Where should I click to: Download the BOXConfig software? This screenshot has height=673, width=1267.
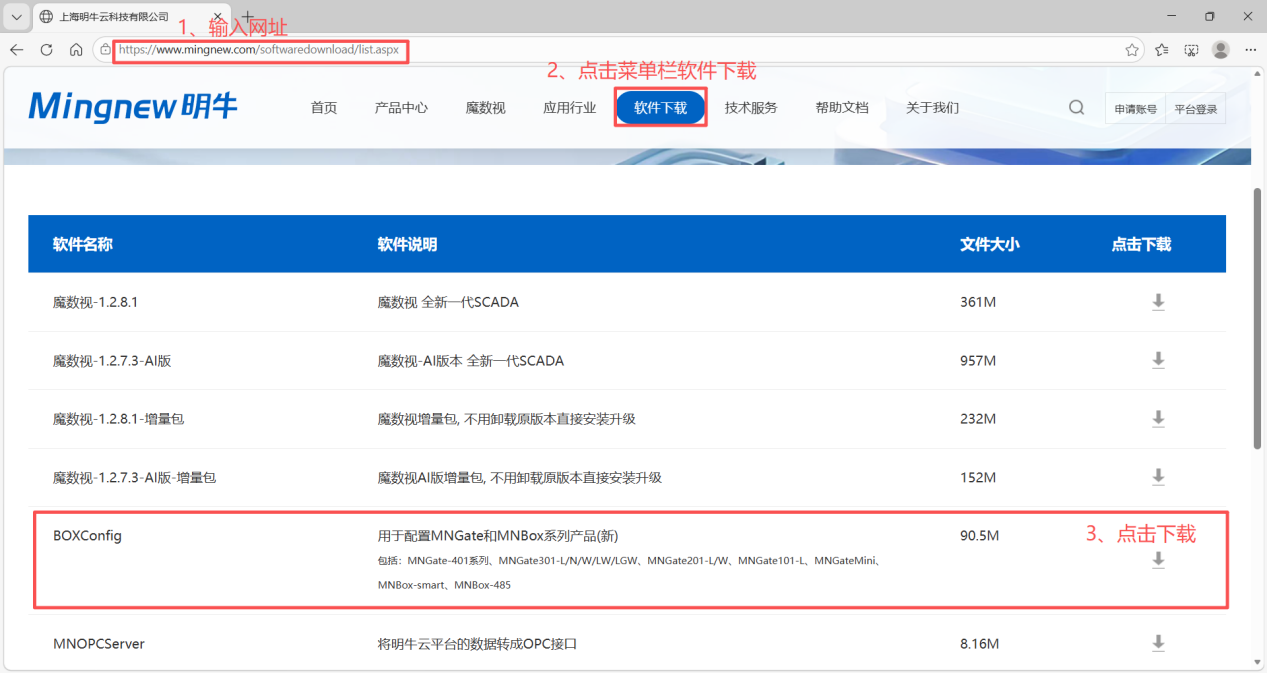(x=1158, y=560)
